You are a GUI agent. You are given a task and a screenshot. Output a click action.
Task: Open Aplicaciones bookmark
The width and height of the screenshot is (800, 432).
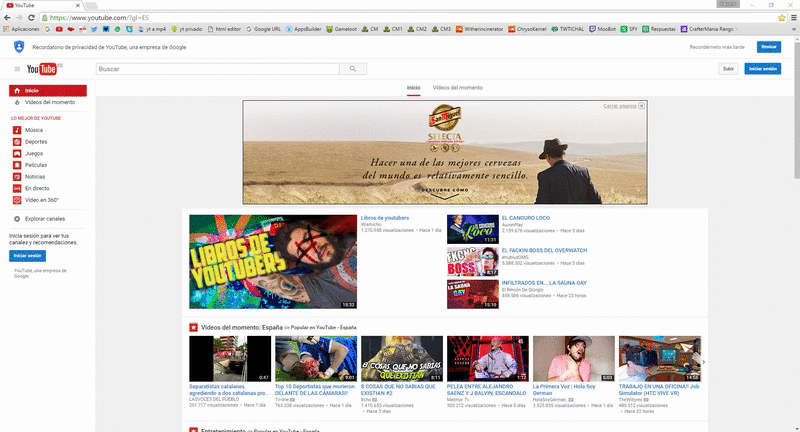(21, 29)
